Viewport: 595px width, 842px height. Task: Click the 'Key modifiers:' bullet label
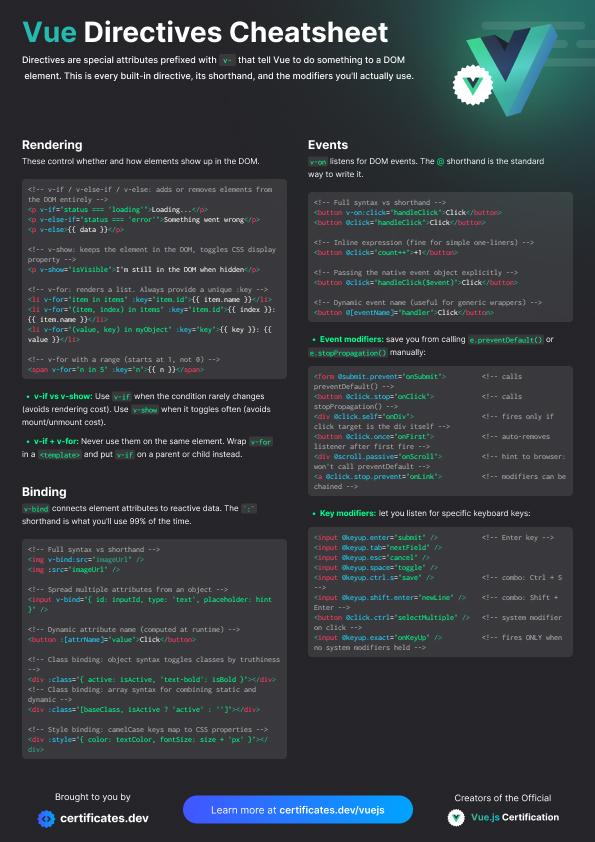(347, 513)
